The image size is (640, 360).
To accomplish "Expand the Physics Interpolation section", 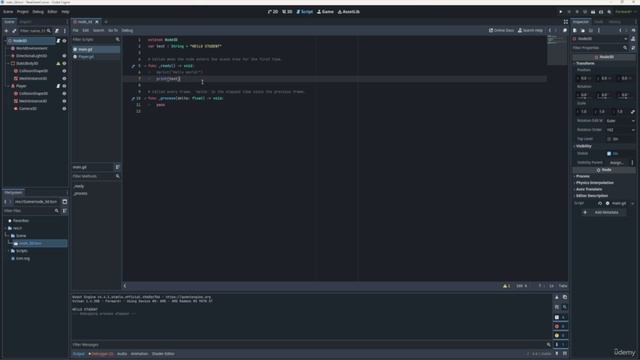I will click(604, 183).
